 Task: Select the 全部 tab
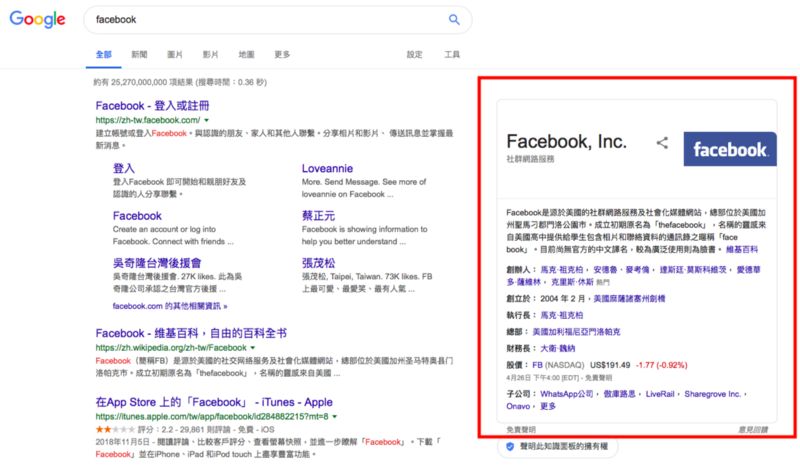104,55
